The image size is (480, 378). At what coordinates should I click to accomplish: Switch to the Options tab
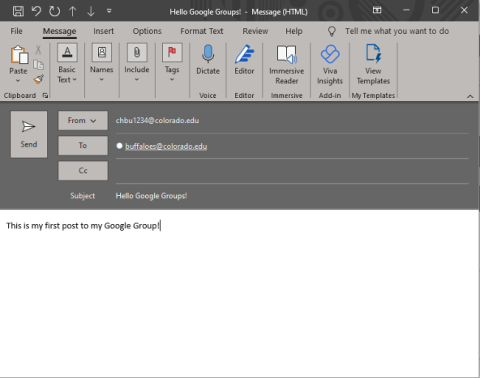[147, 31]
